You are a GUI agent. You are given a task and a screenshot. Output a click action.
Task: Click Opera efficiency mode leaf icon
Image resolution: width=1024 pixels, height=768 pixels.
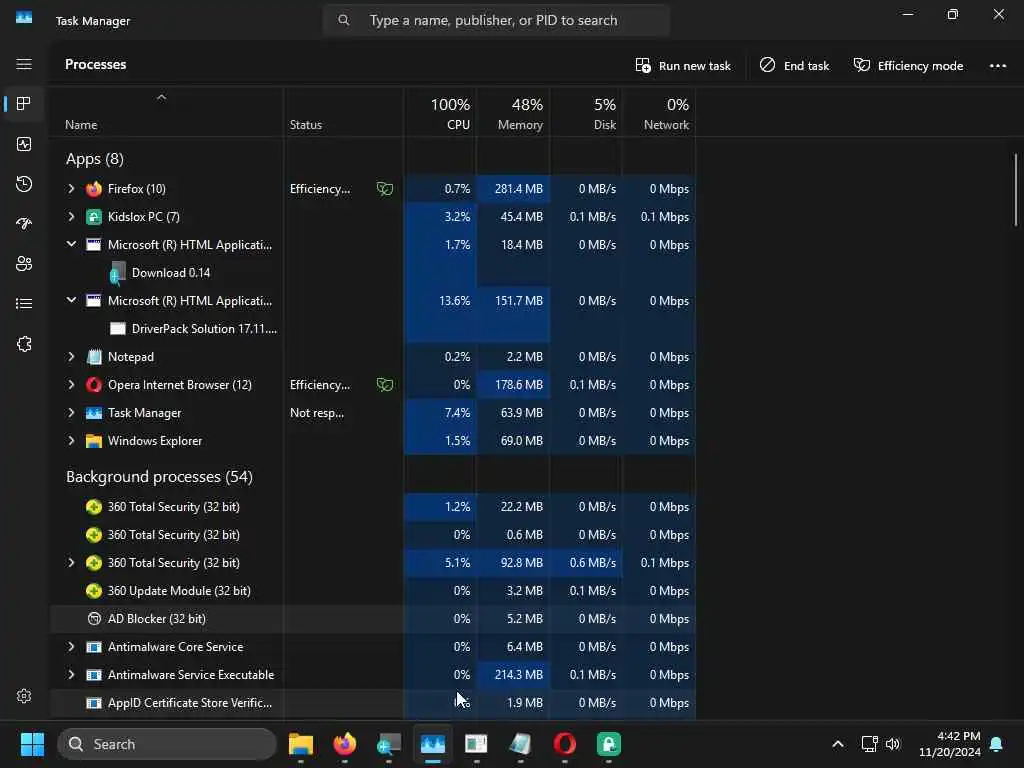[385, 385]
